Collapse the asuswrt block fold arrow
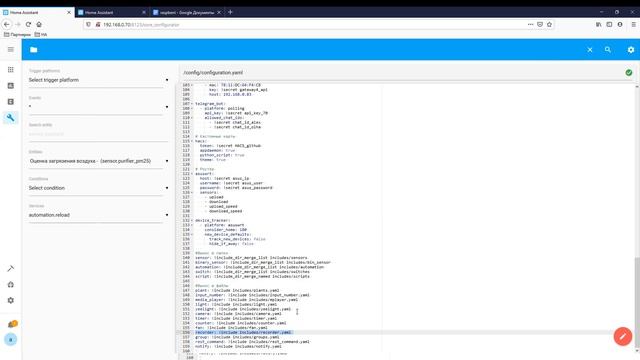 click(x=192, y=173)
